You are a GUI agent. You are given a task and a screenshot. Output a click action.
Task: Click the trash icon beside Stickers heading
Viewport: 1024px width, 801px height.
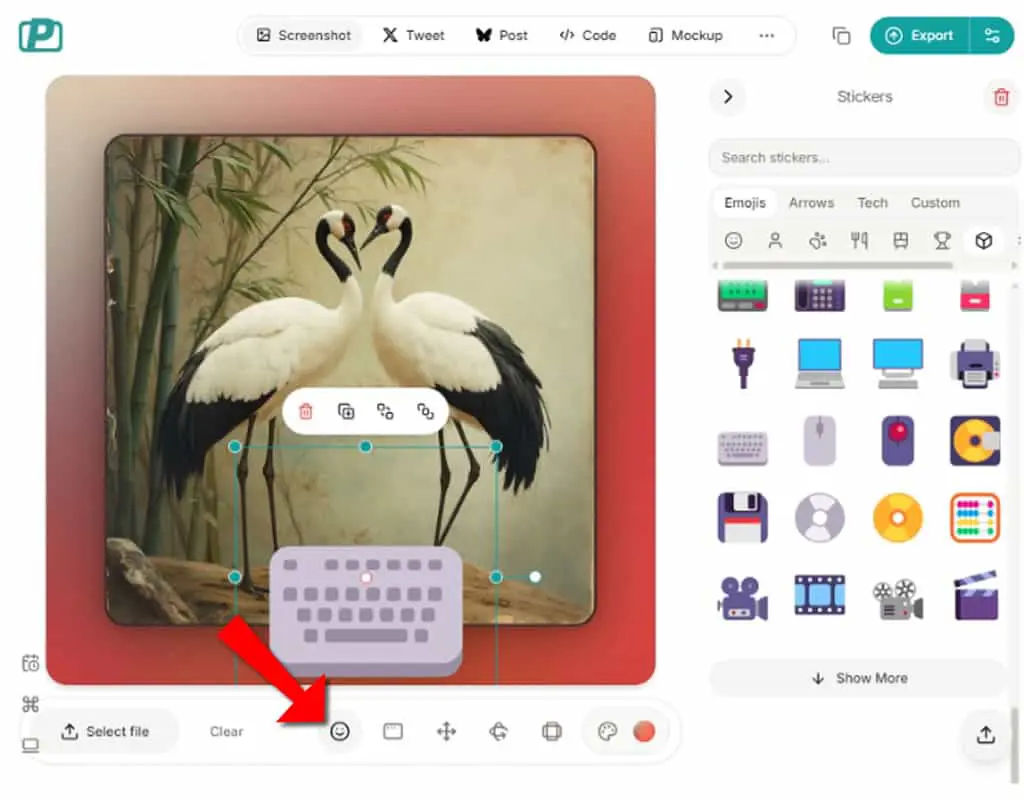pos(1001,97)
